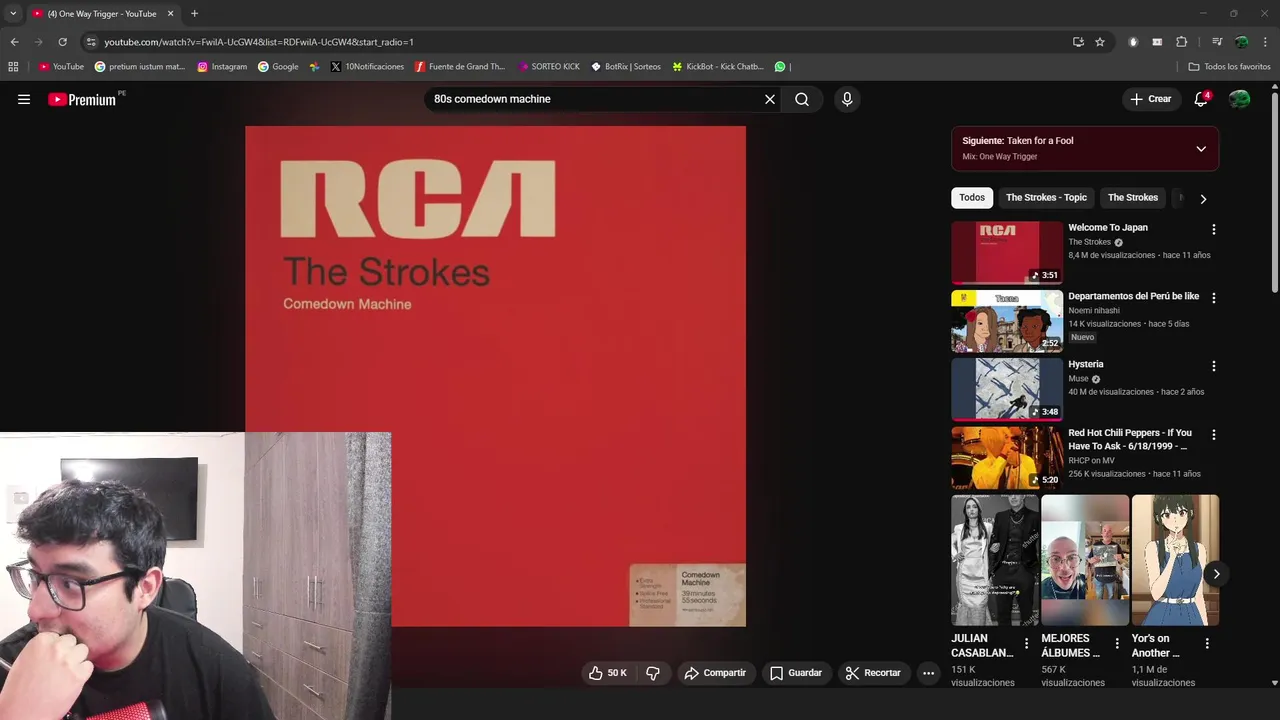Go to The Strokes channel under Welcome To Japan

[1089, 242]
